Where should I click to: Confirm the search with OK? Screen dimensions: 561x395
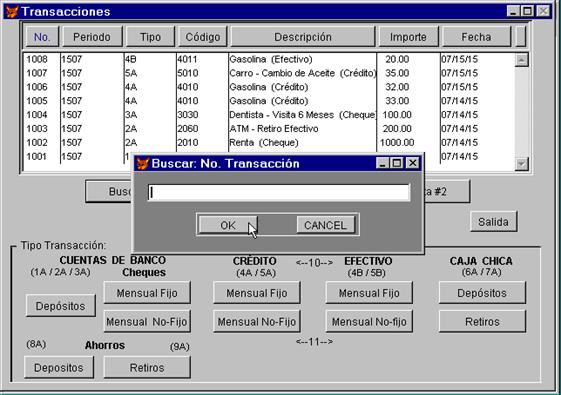point(228,225)
